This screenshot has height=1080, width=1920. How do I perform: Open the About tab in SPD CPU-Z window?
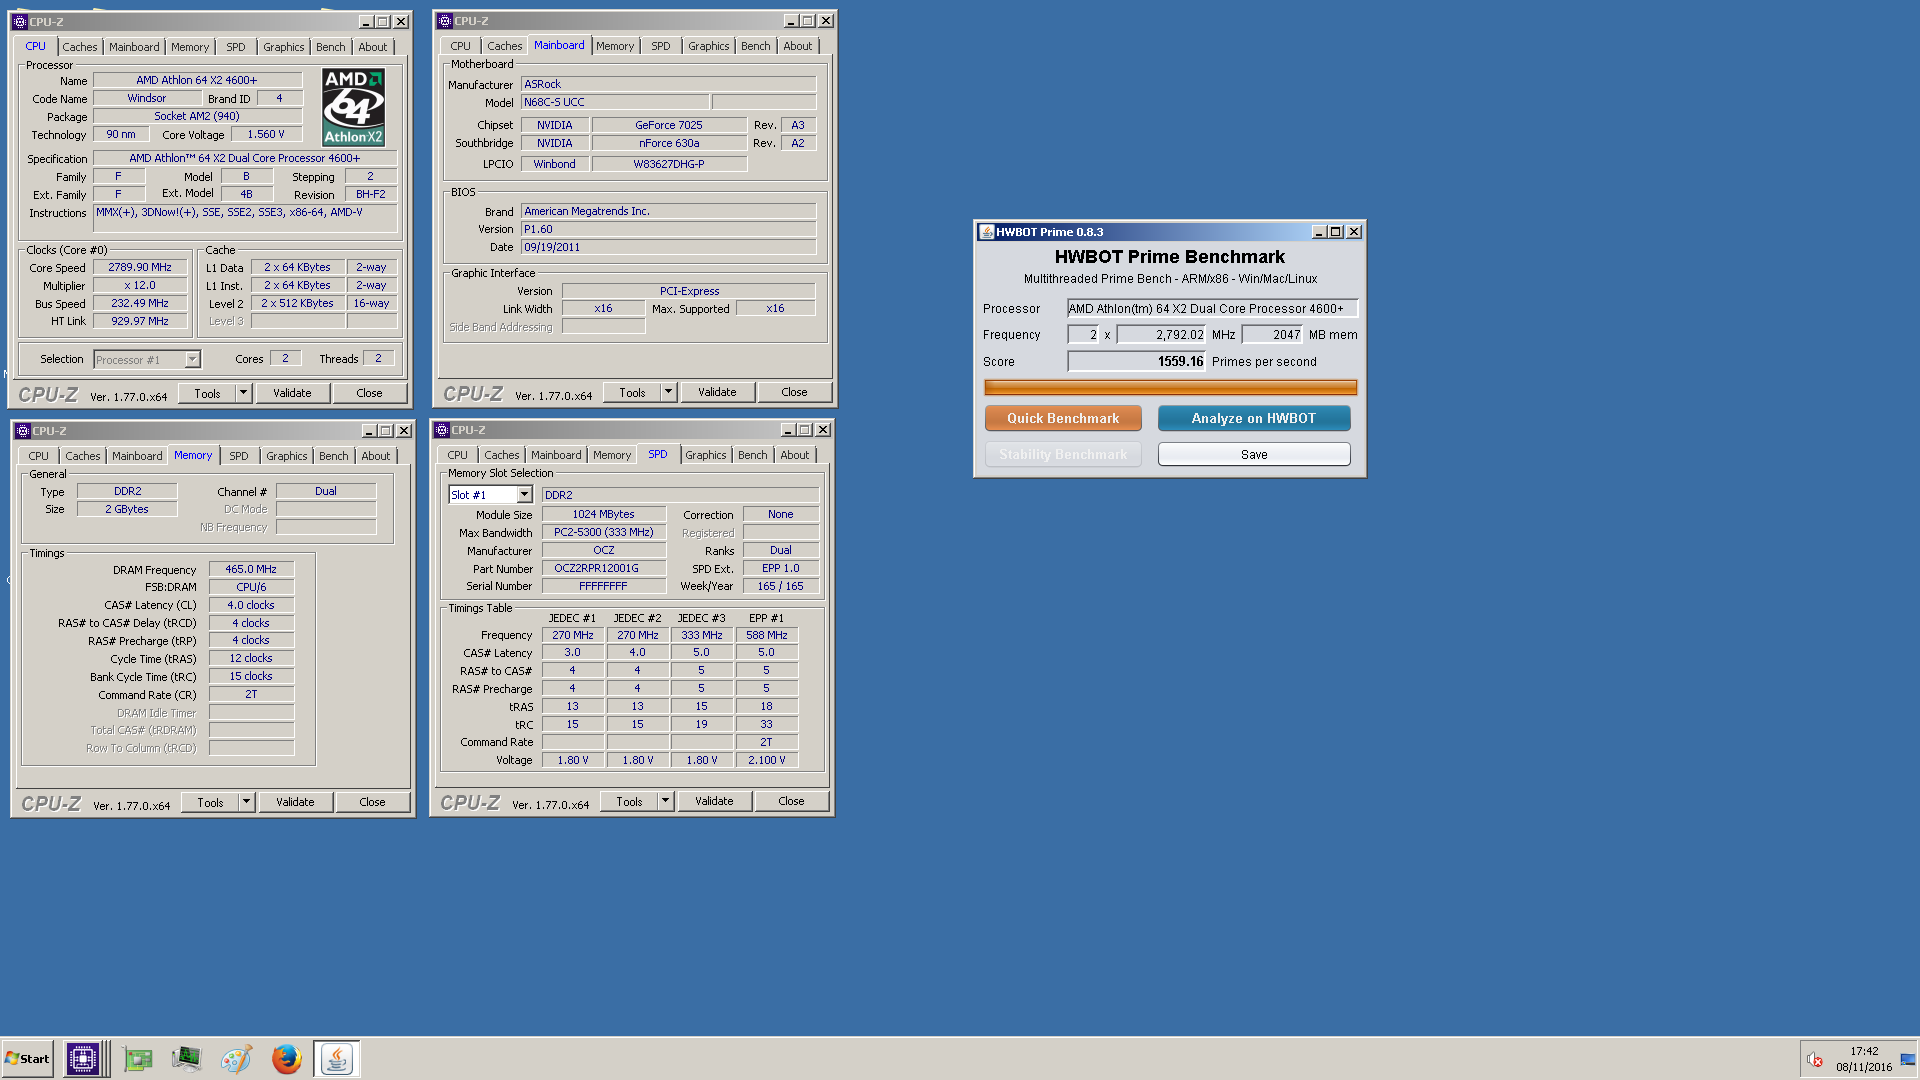tap(795, 455)
